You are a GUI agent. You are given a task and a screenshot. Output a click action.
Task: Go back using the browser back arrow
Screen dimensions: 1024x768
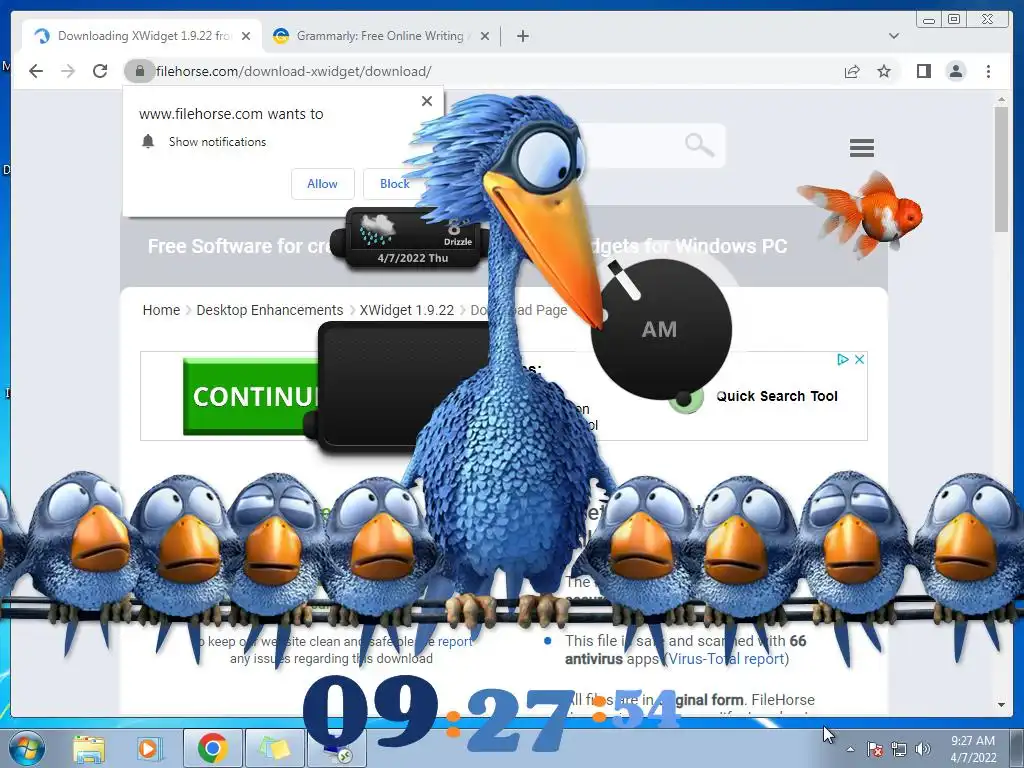click(x=36, y=71)
